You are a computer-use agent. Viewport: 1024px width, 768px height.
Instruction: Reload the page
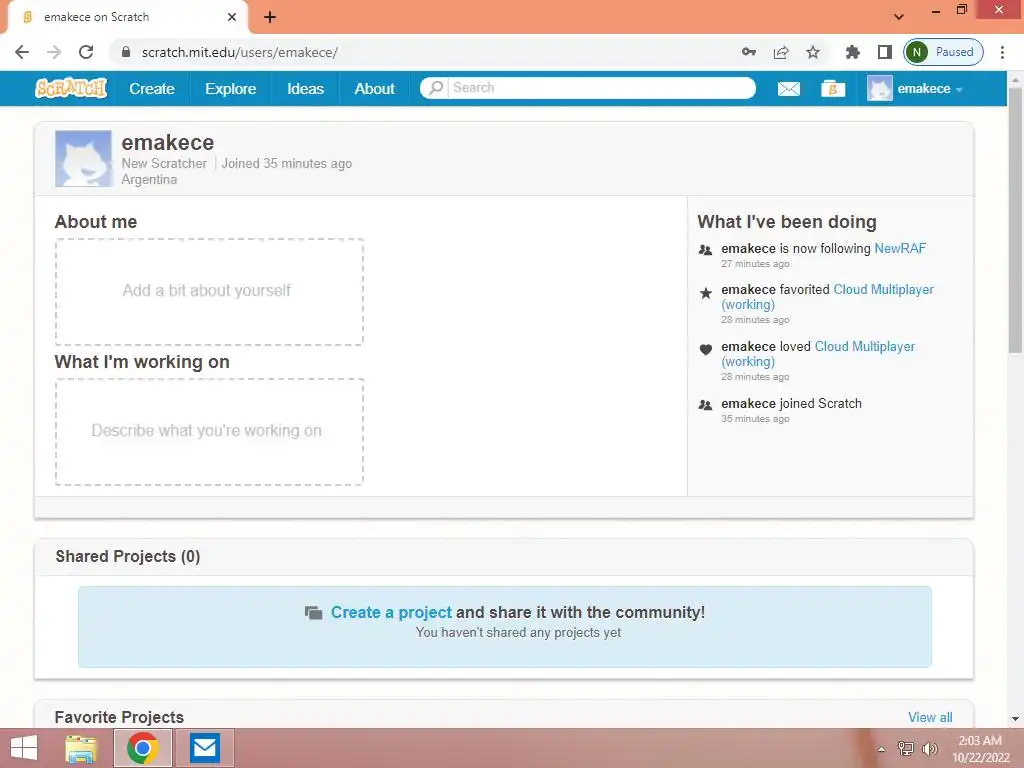coord(86,52)
